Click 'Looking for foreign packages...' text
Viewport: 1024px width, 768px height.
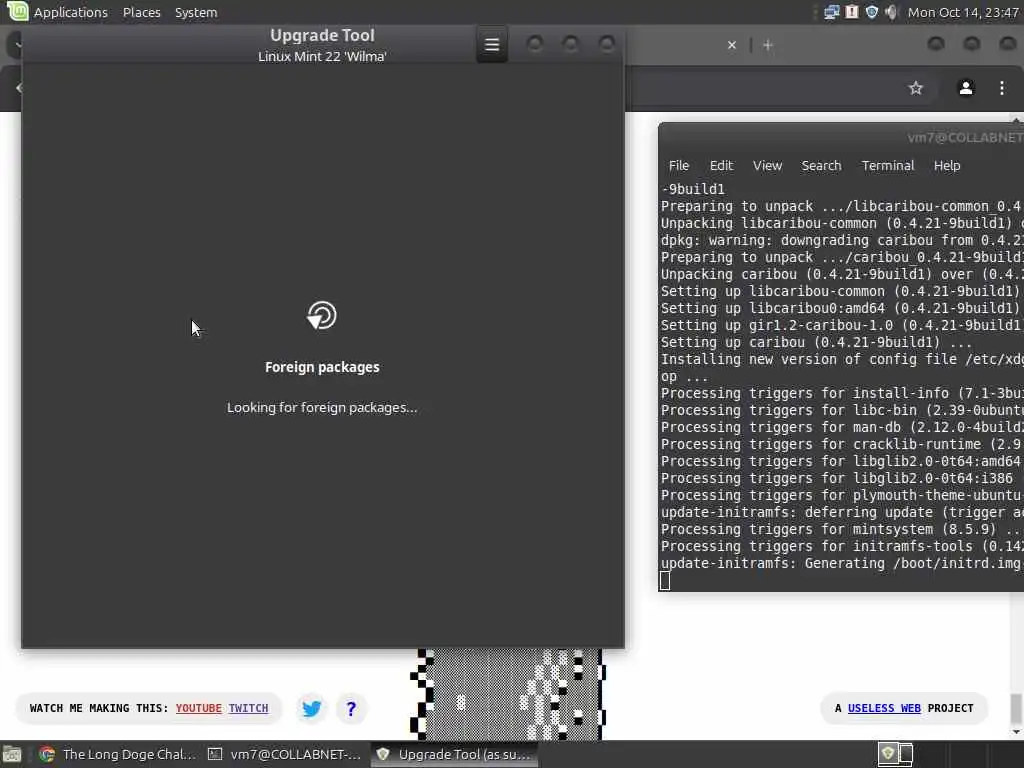pos(322,408)
